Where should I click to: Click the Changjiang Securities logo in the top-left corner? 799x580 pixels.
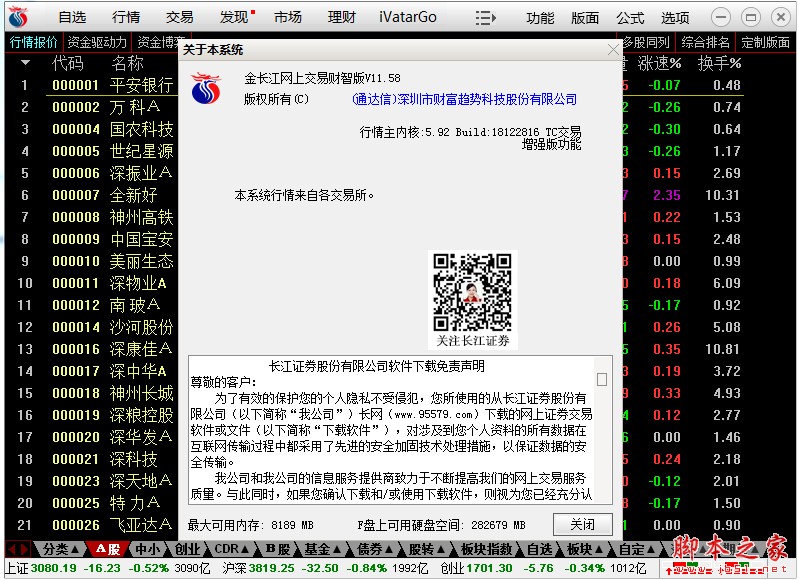(x=18, y=17)
